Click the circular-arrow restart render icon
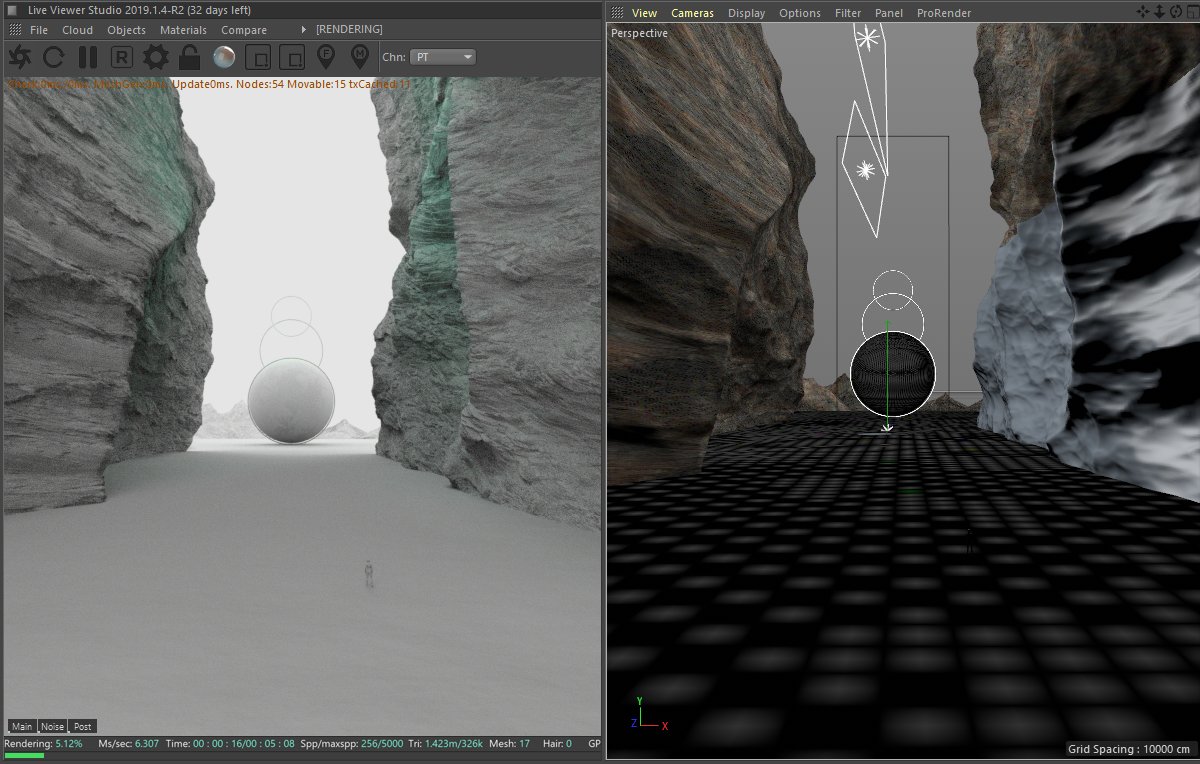 [53, 57]
